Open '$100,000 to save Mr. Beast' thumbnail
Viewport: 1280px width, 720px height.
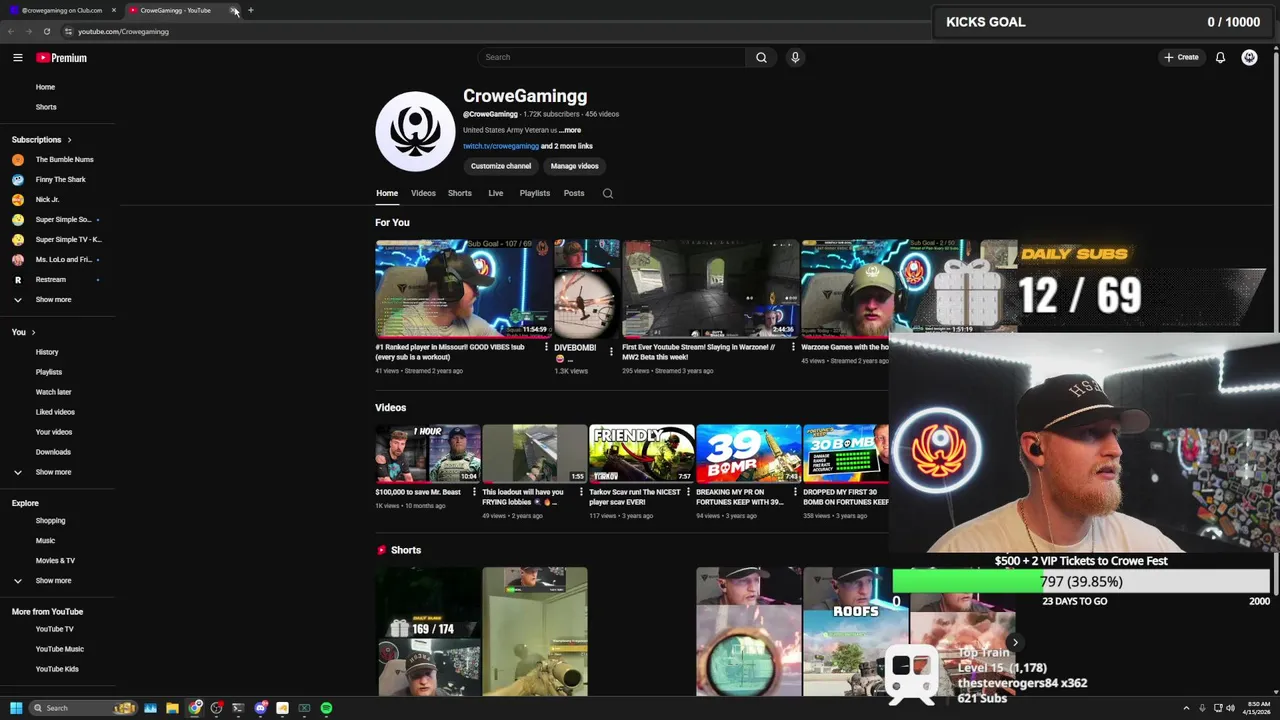pos(427,454)
